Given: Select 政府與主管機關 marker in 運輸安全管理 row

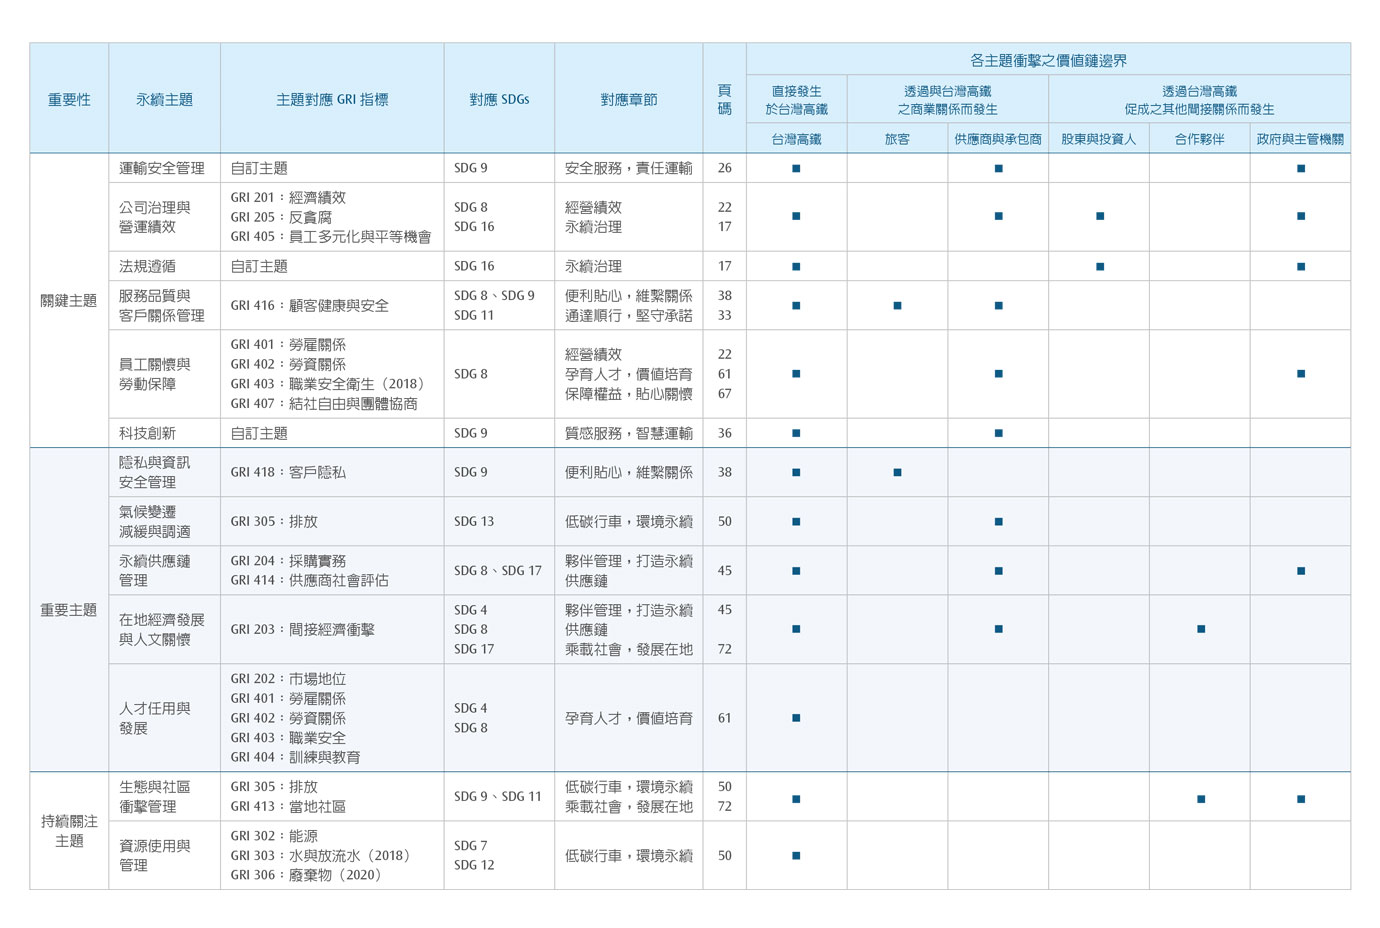Looking at the screenshot, I should (x=1301, y=168).
